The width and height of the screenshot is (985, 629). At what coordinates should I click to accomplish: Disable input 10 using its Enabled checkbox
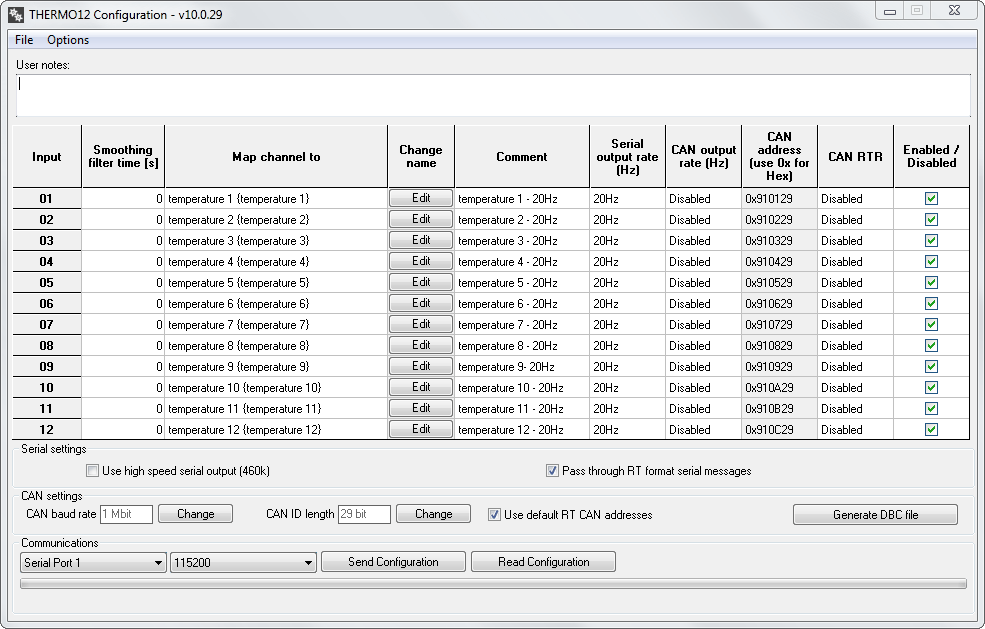coord(931,388)
